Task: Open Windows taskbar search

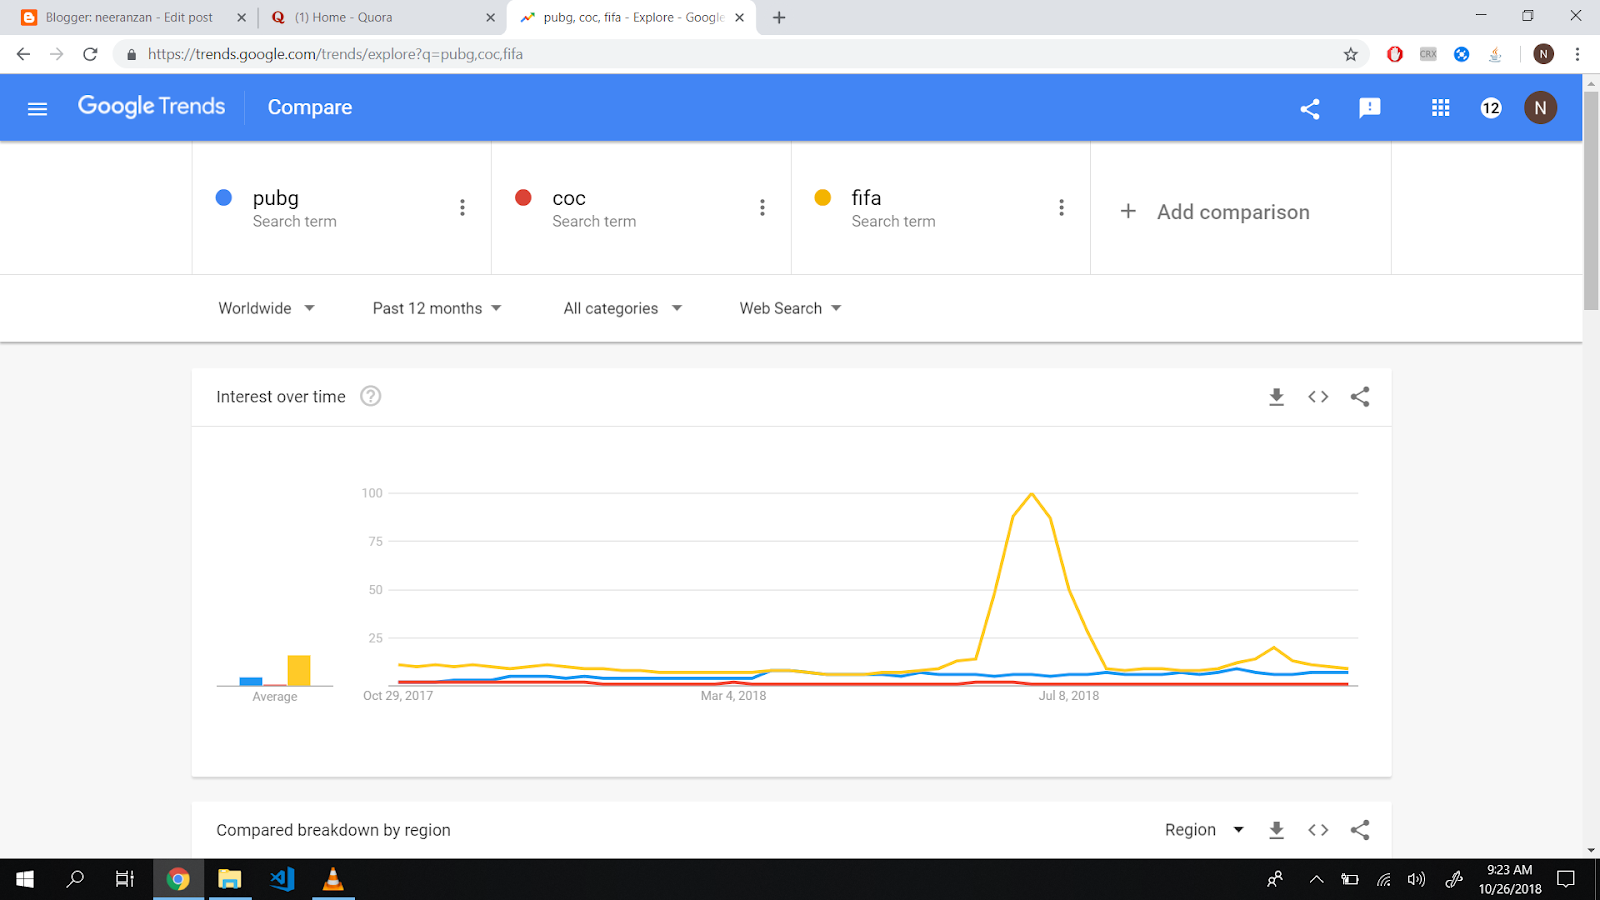Action: point(75,879)
